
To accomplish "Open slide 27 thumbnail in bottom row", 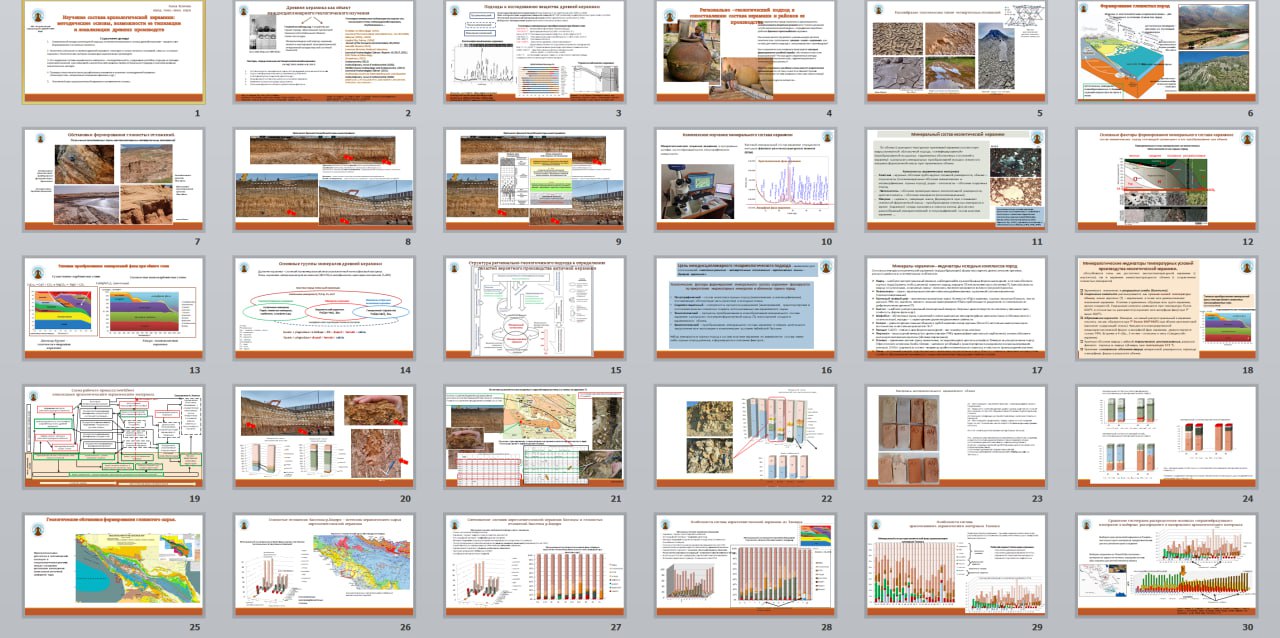I will tap(535, 565).
